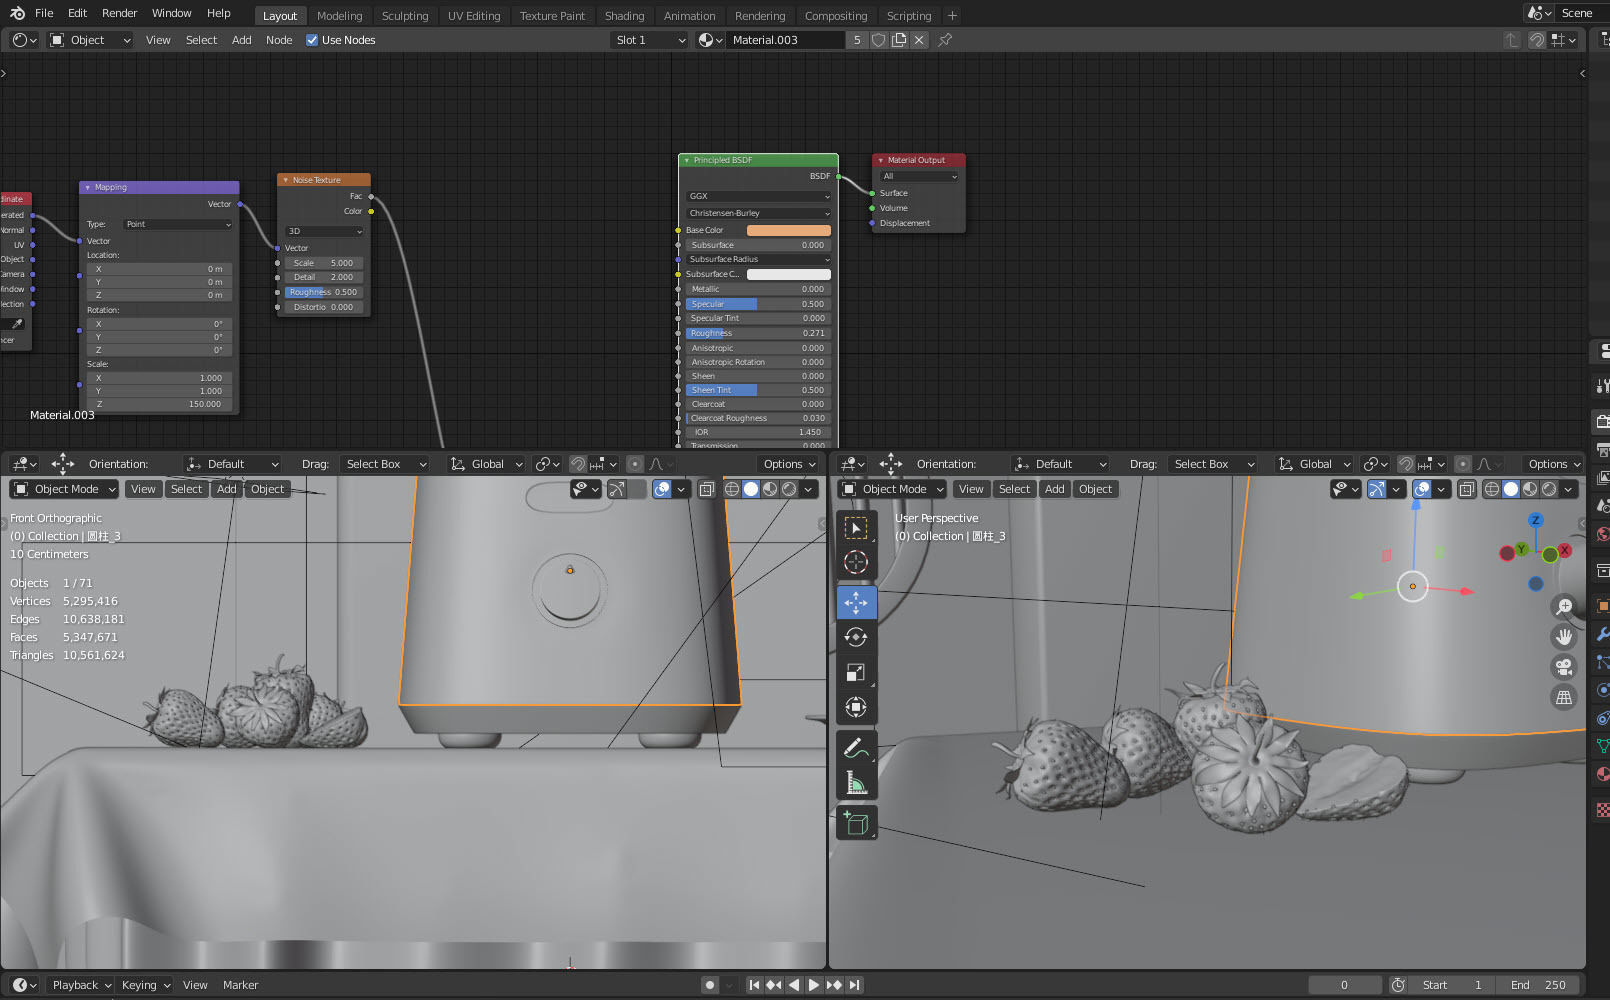This screenshot has width=1610, height=1000.
Task: Select the Move tool in right viewport toolbar
Action: [x=856, y=602]
